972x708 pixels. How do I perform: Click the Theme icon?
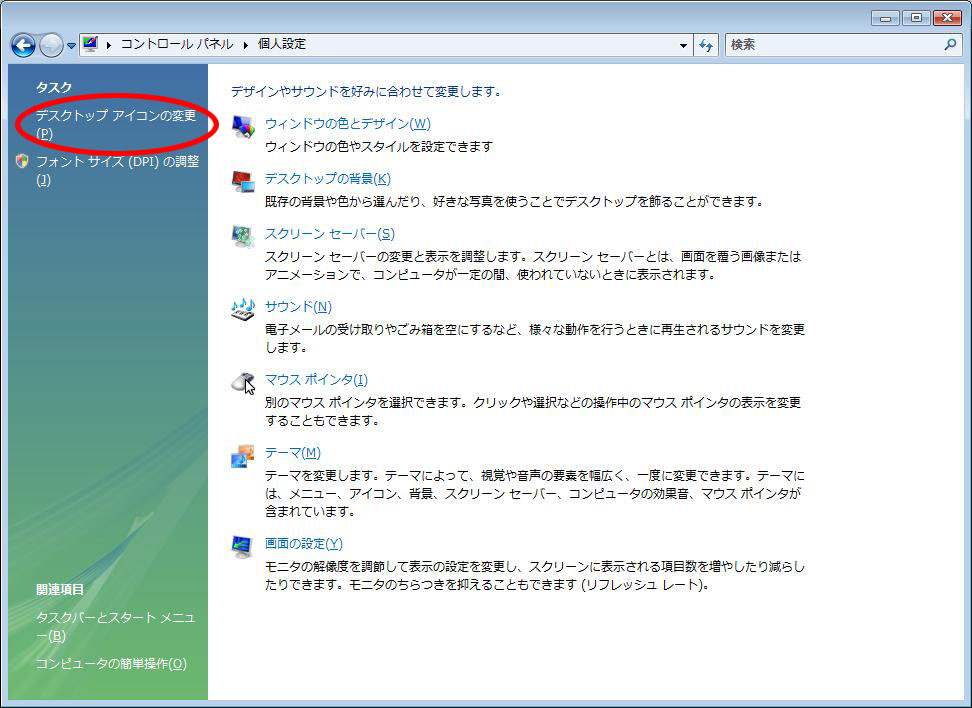click(243, 456)
